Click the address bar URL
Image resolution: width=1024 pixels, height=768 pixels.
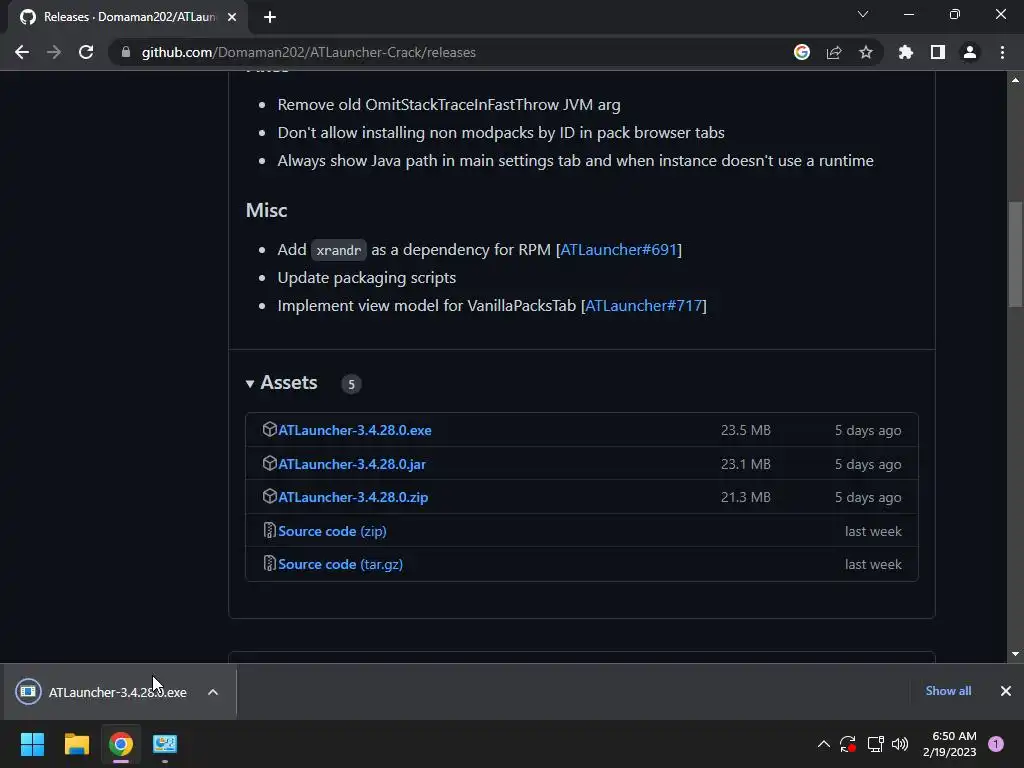(308, 52)
